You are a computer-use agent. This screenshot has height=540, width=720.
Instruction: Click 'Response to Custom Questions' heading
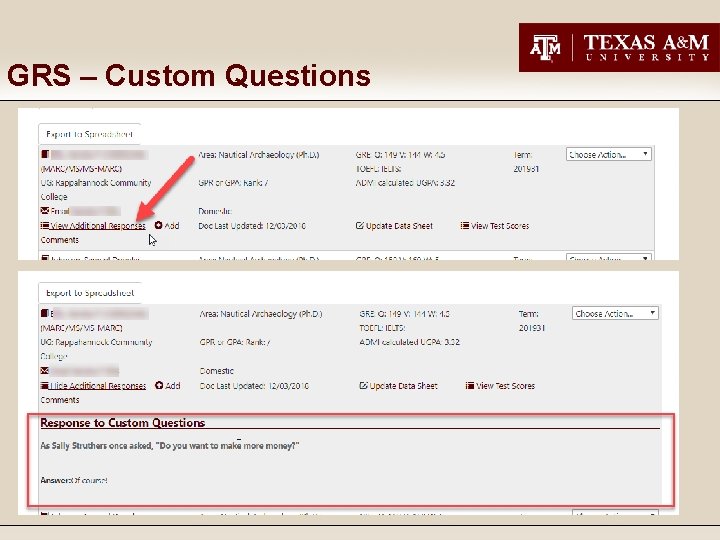click(123, 423)
